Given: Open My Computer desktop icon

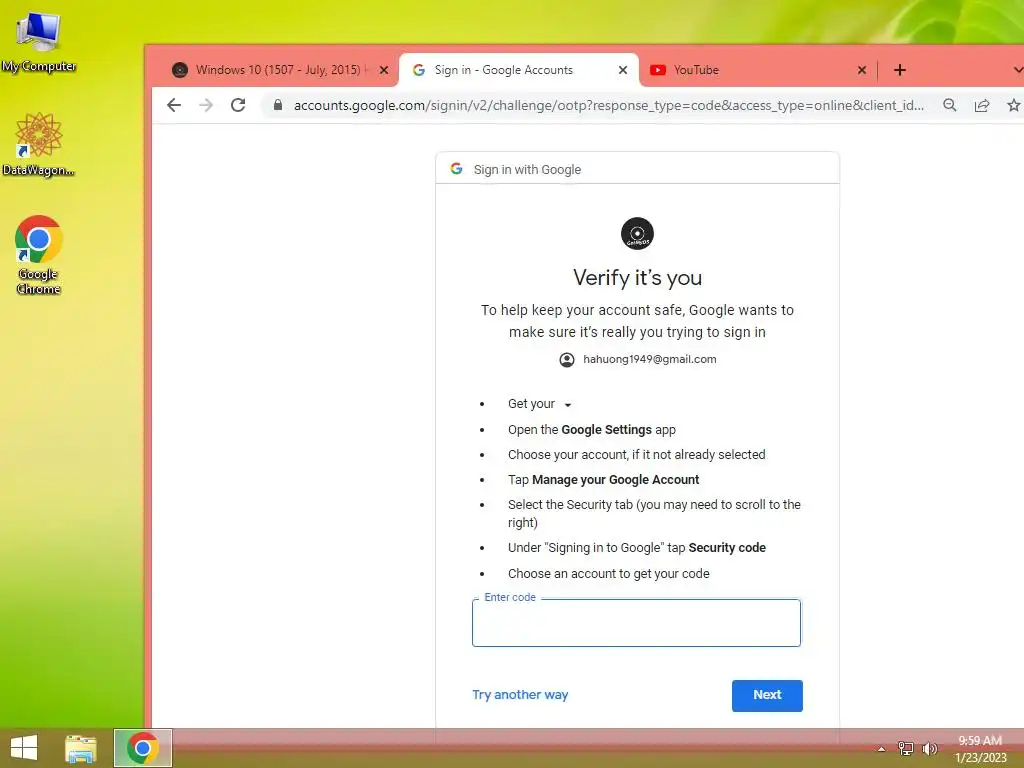Looking at the screenshot, I should [x=38, y=40].
